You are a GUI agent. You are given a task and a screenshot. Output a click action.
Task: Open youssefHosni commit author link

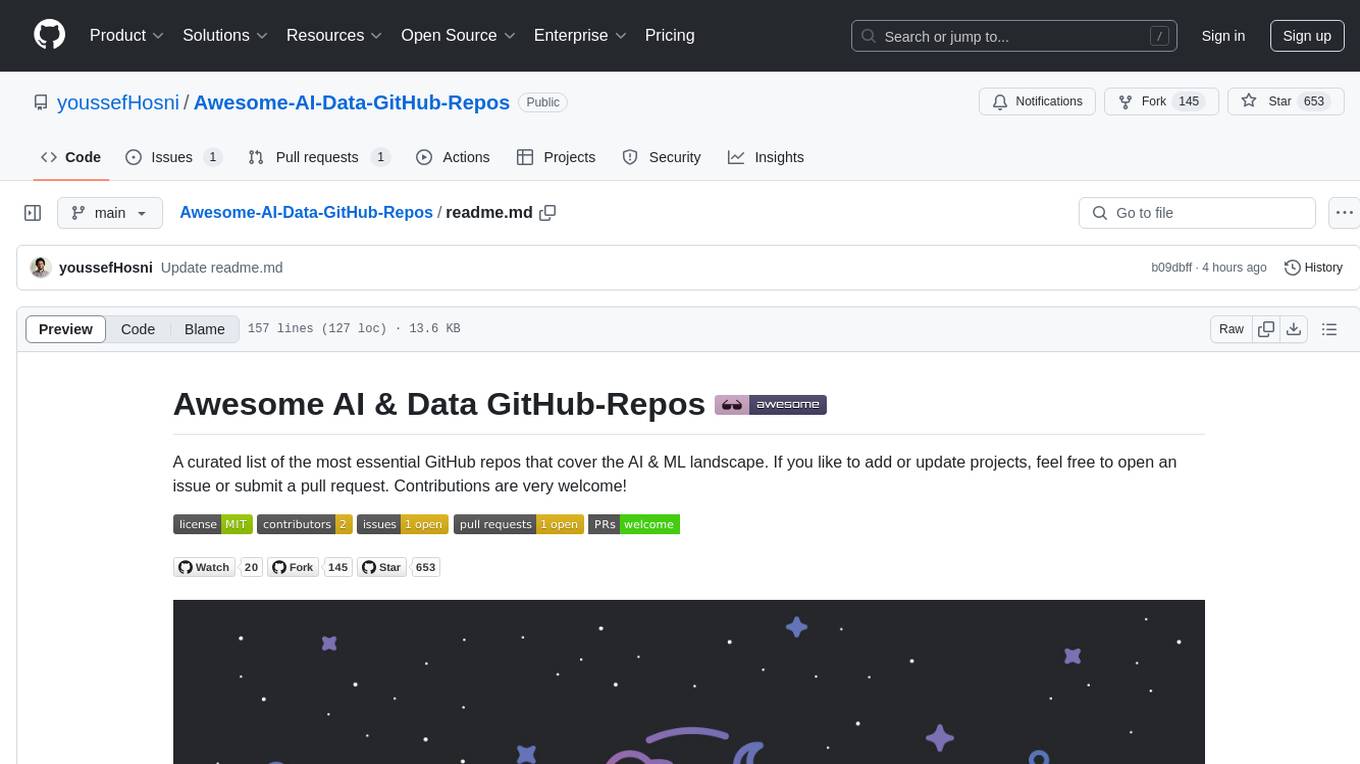point(106,267)
